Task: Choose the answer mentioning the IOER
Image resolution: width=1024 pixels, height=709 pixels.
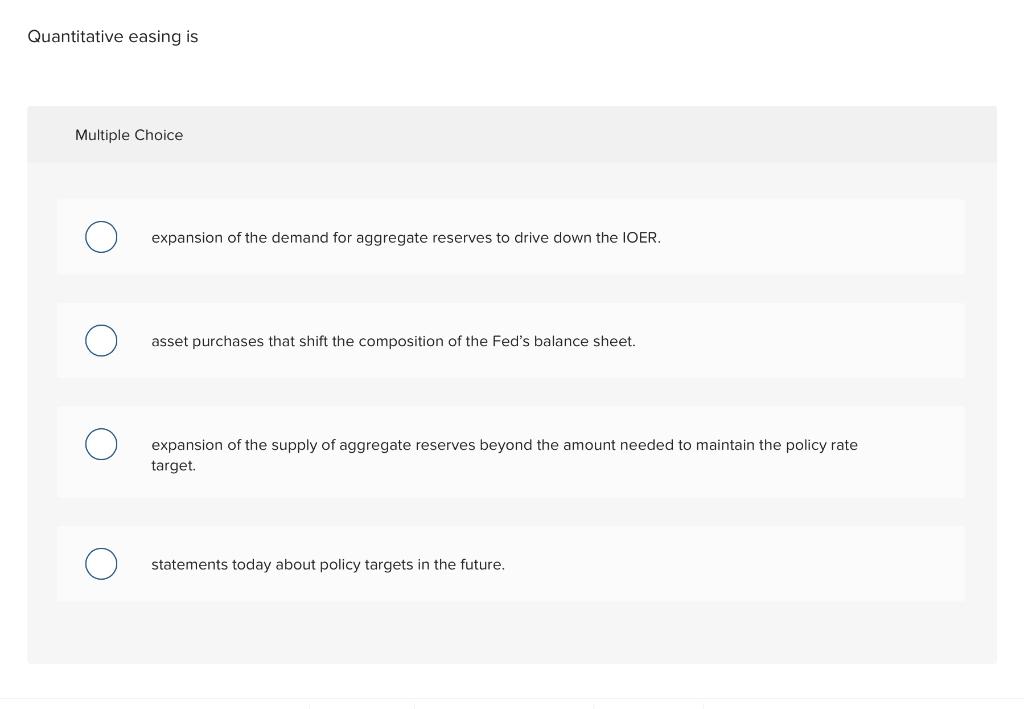Action: pos(406,237)
